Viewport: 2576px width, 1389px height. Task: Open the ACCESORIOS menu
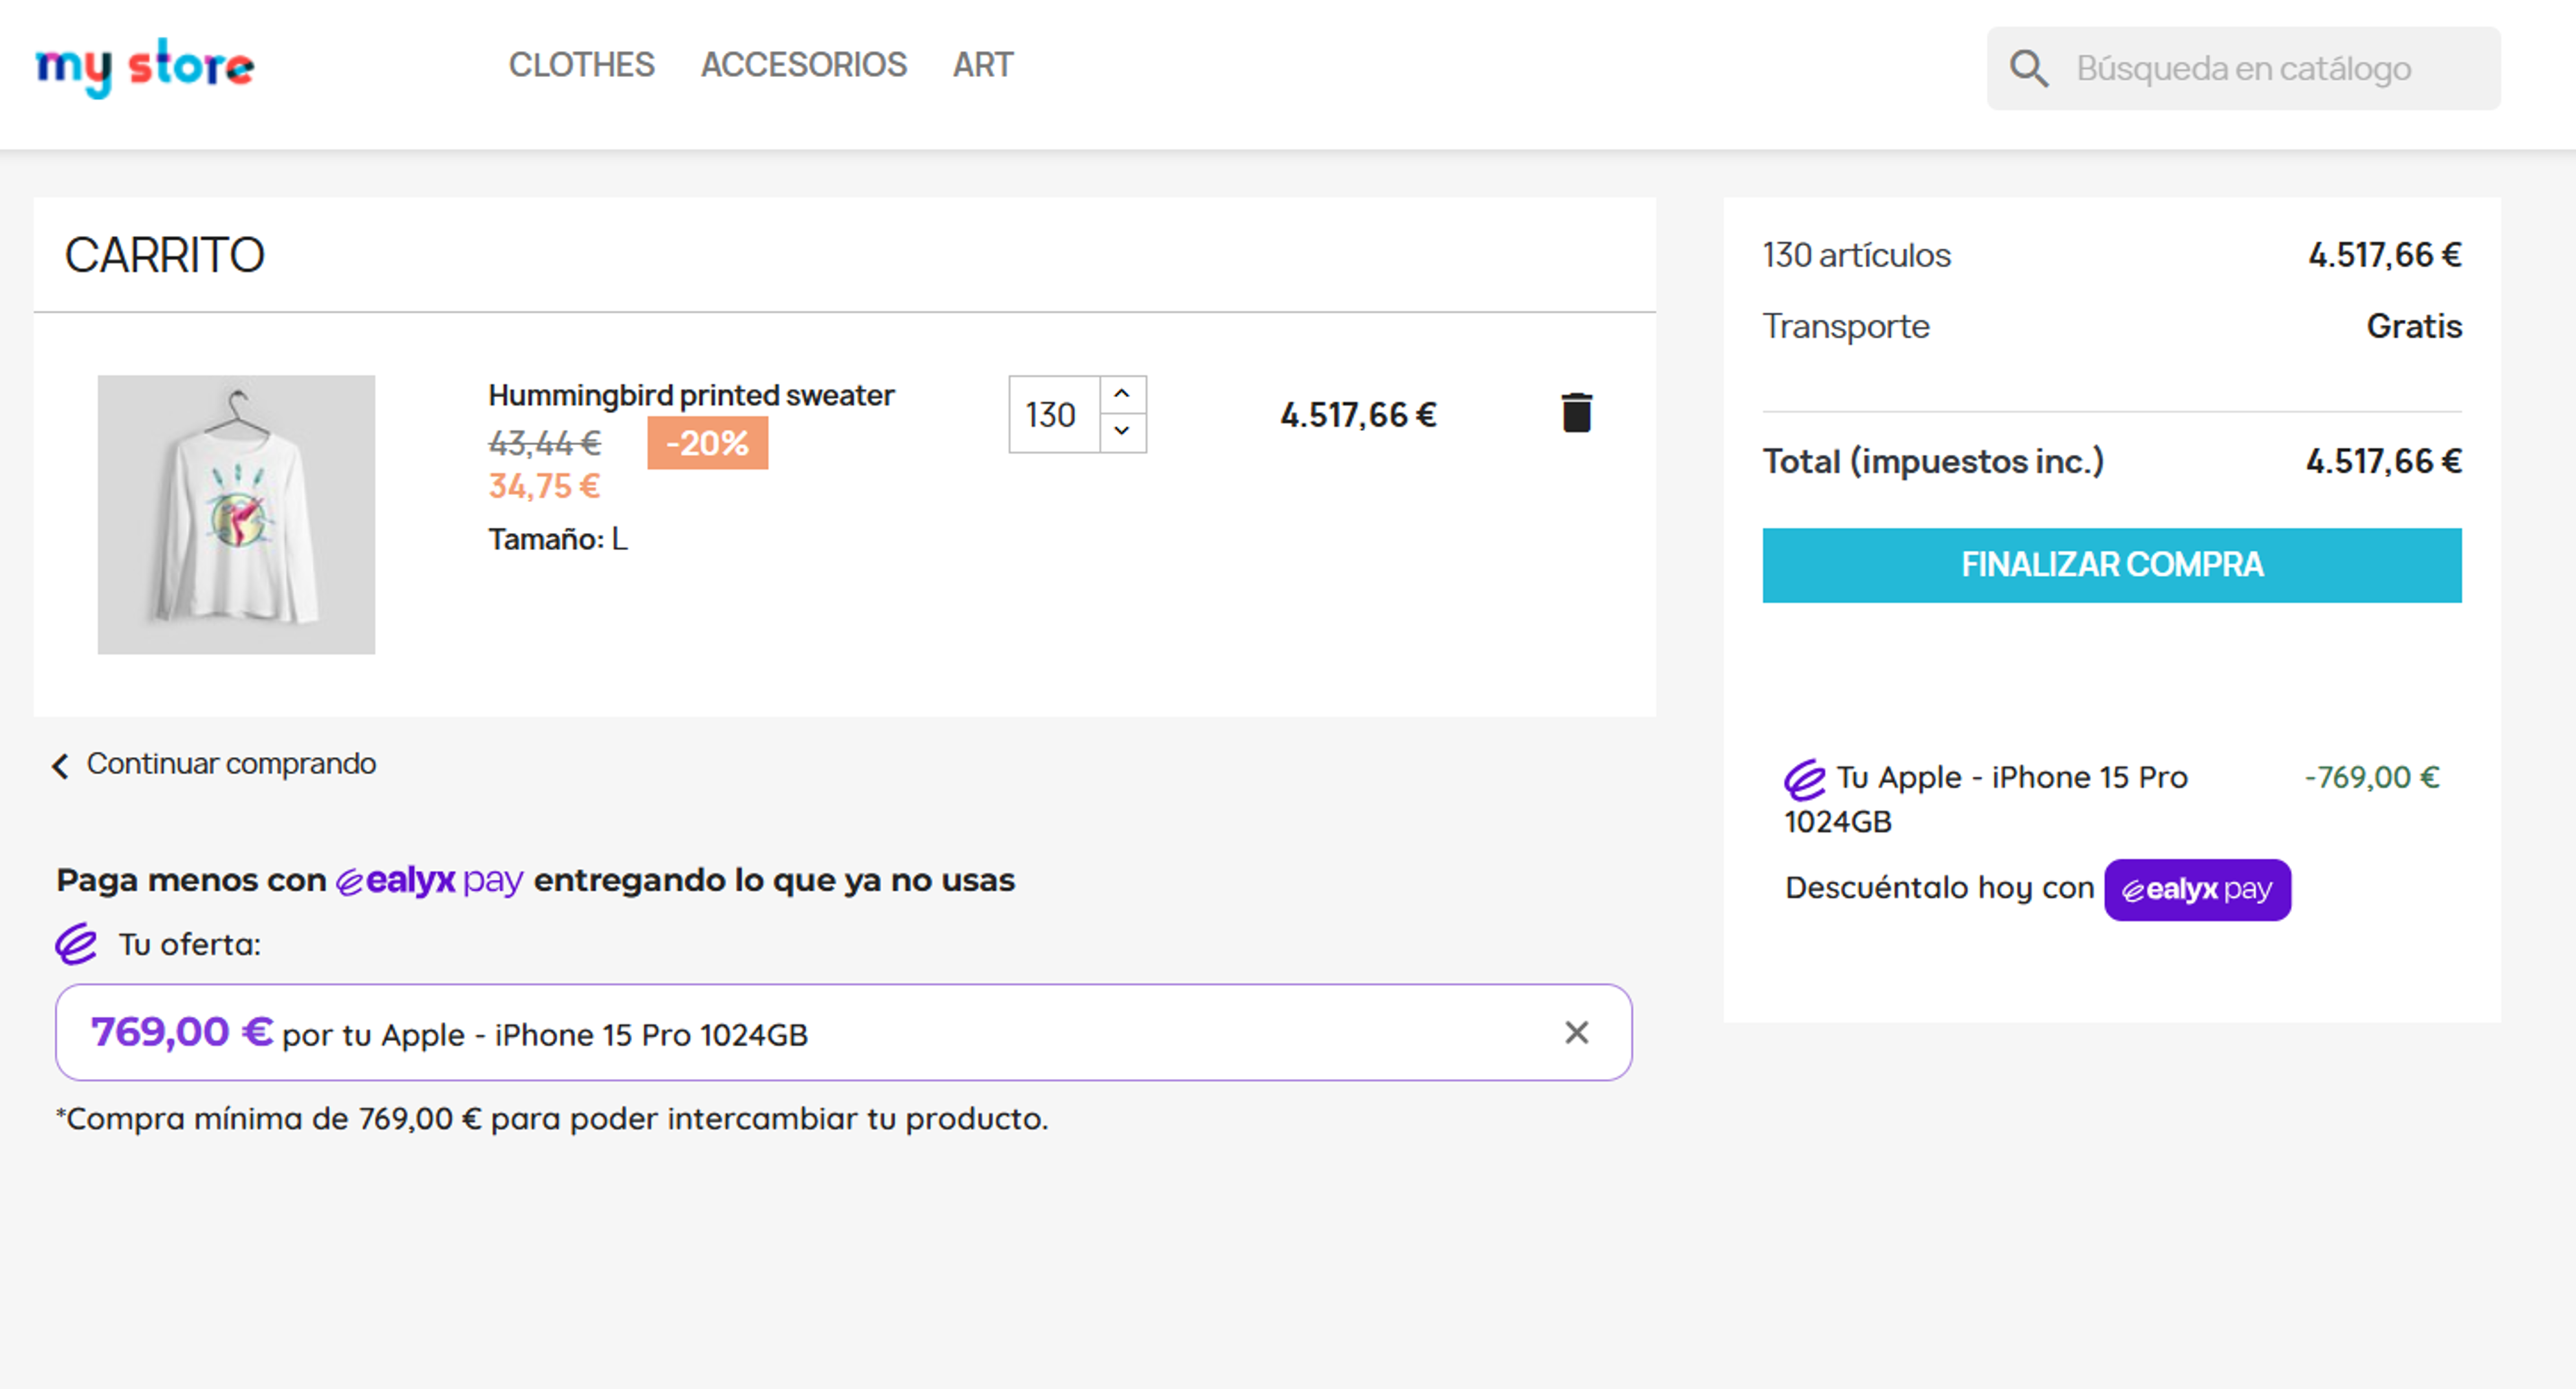pyautogui.click(x=803, y=65)
